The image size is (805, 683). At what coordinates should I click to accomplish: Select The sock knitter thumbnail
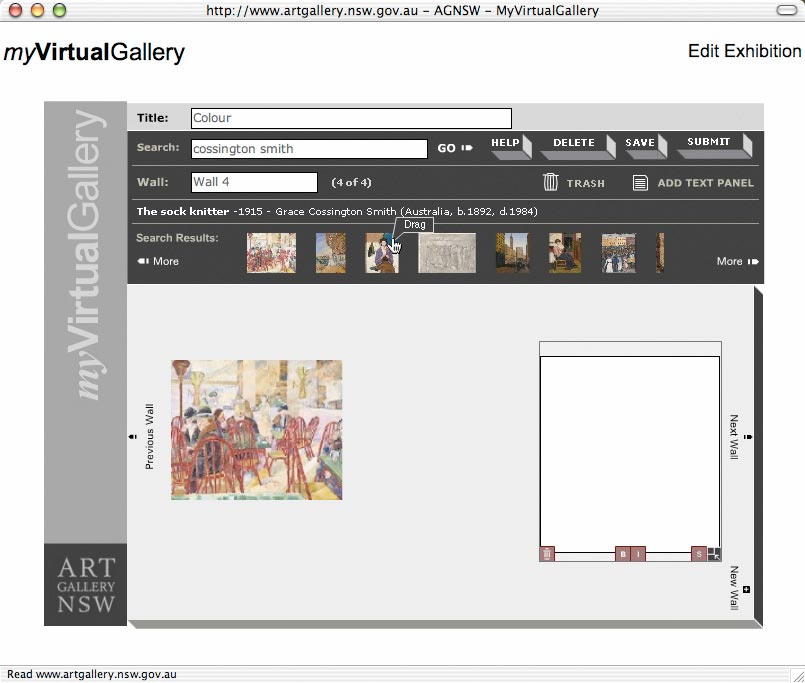tap(382, 253)
